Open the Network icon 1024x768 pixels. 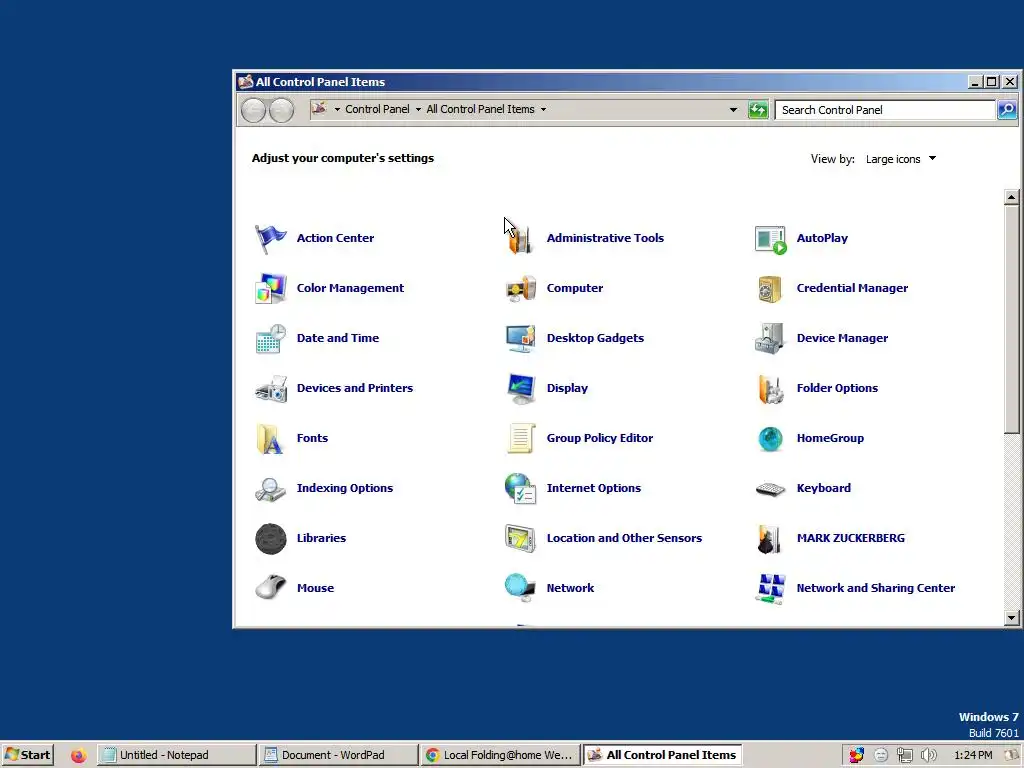pyautogui.click(x=520, y=588)
